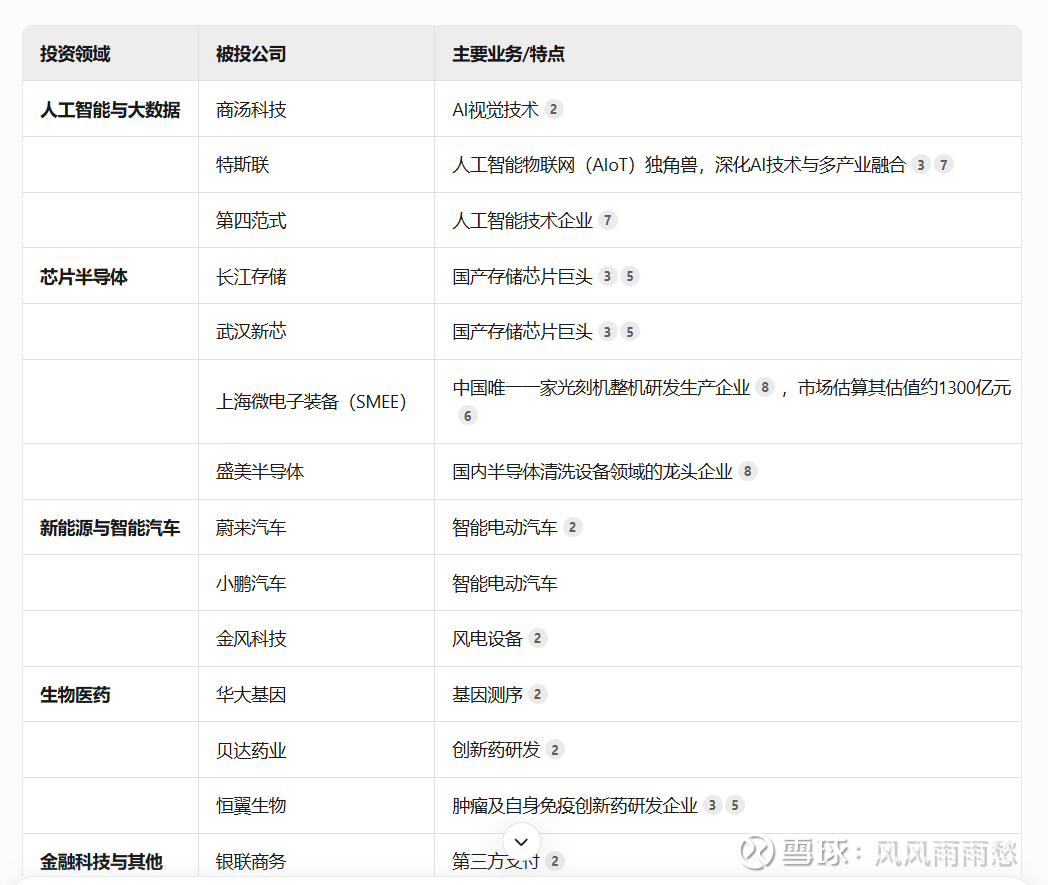Click the 第四范式 company cell
Screen dimensions: 1048x885
point(316,220)
